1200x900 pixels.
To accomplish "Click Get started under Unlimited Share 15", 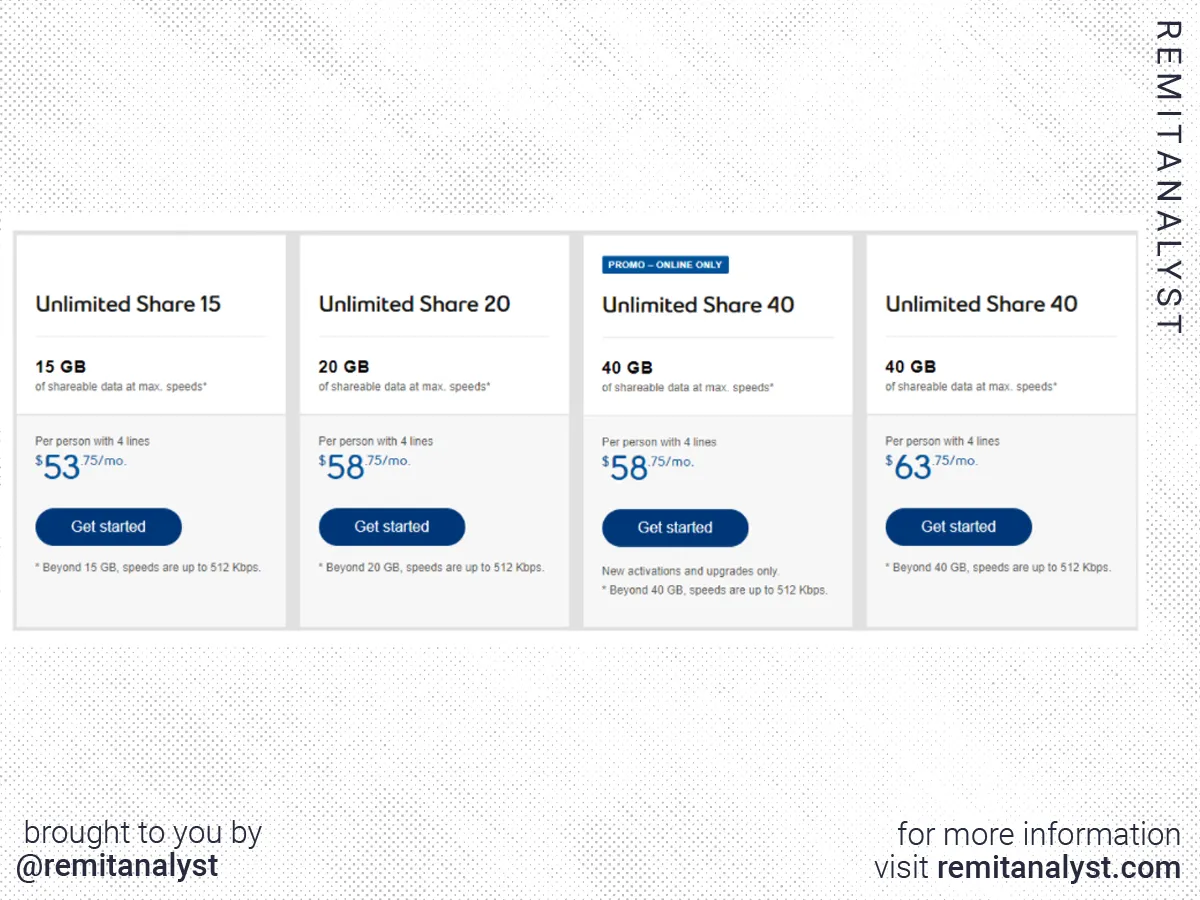I will (x=108, y=527).
